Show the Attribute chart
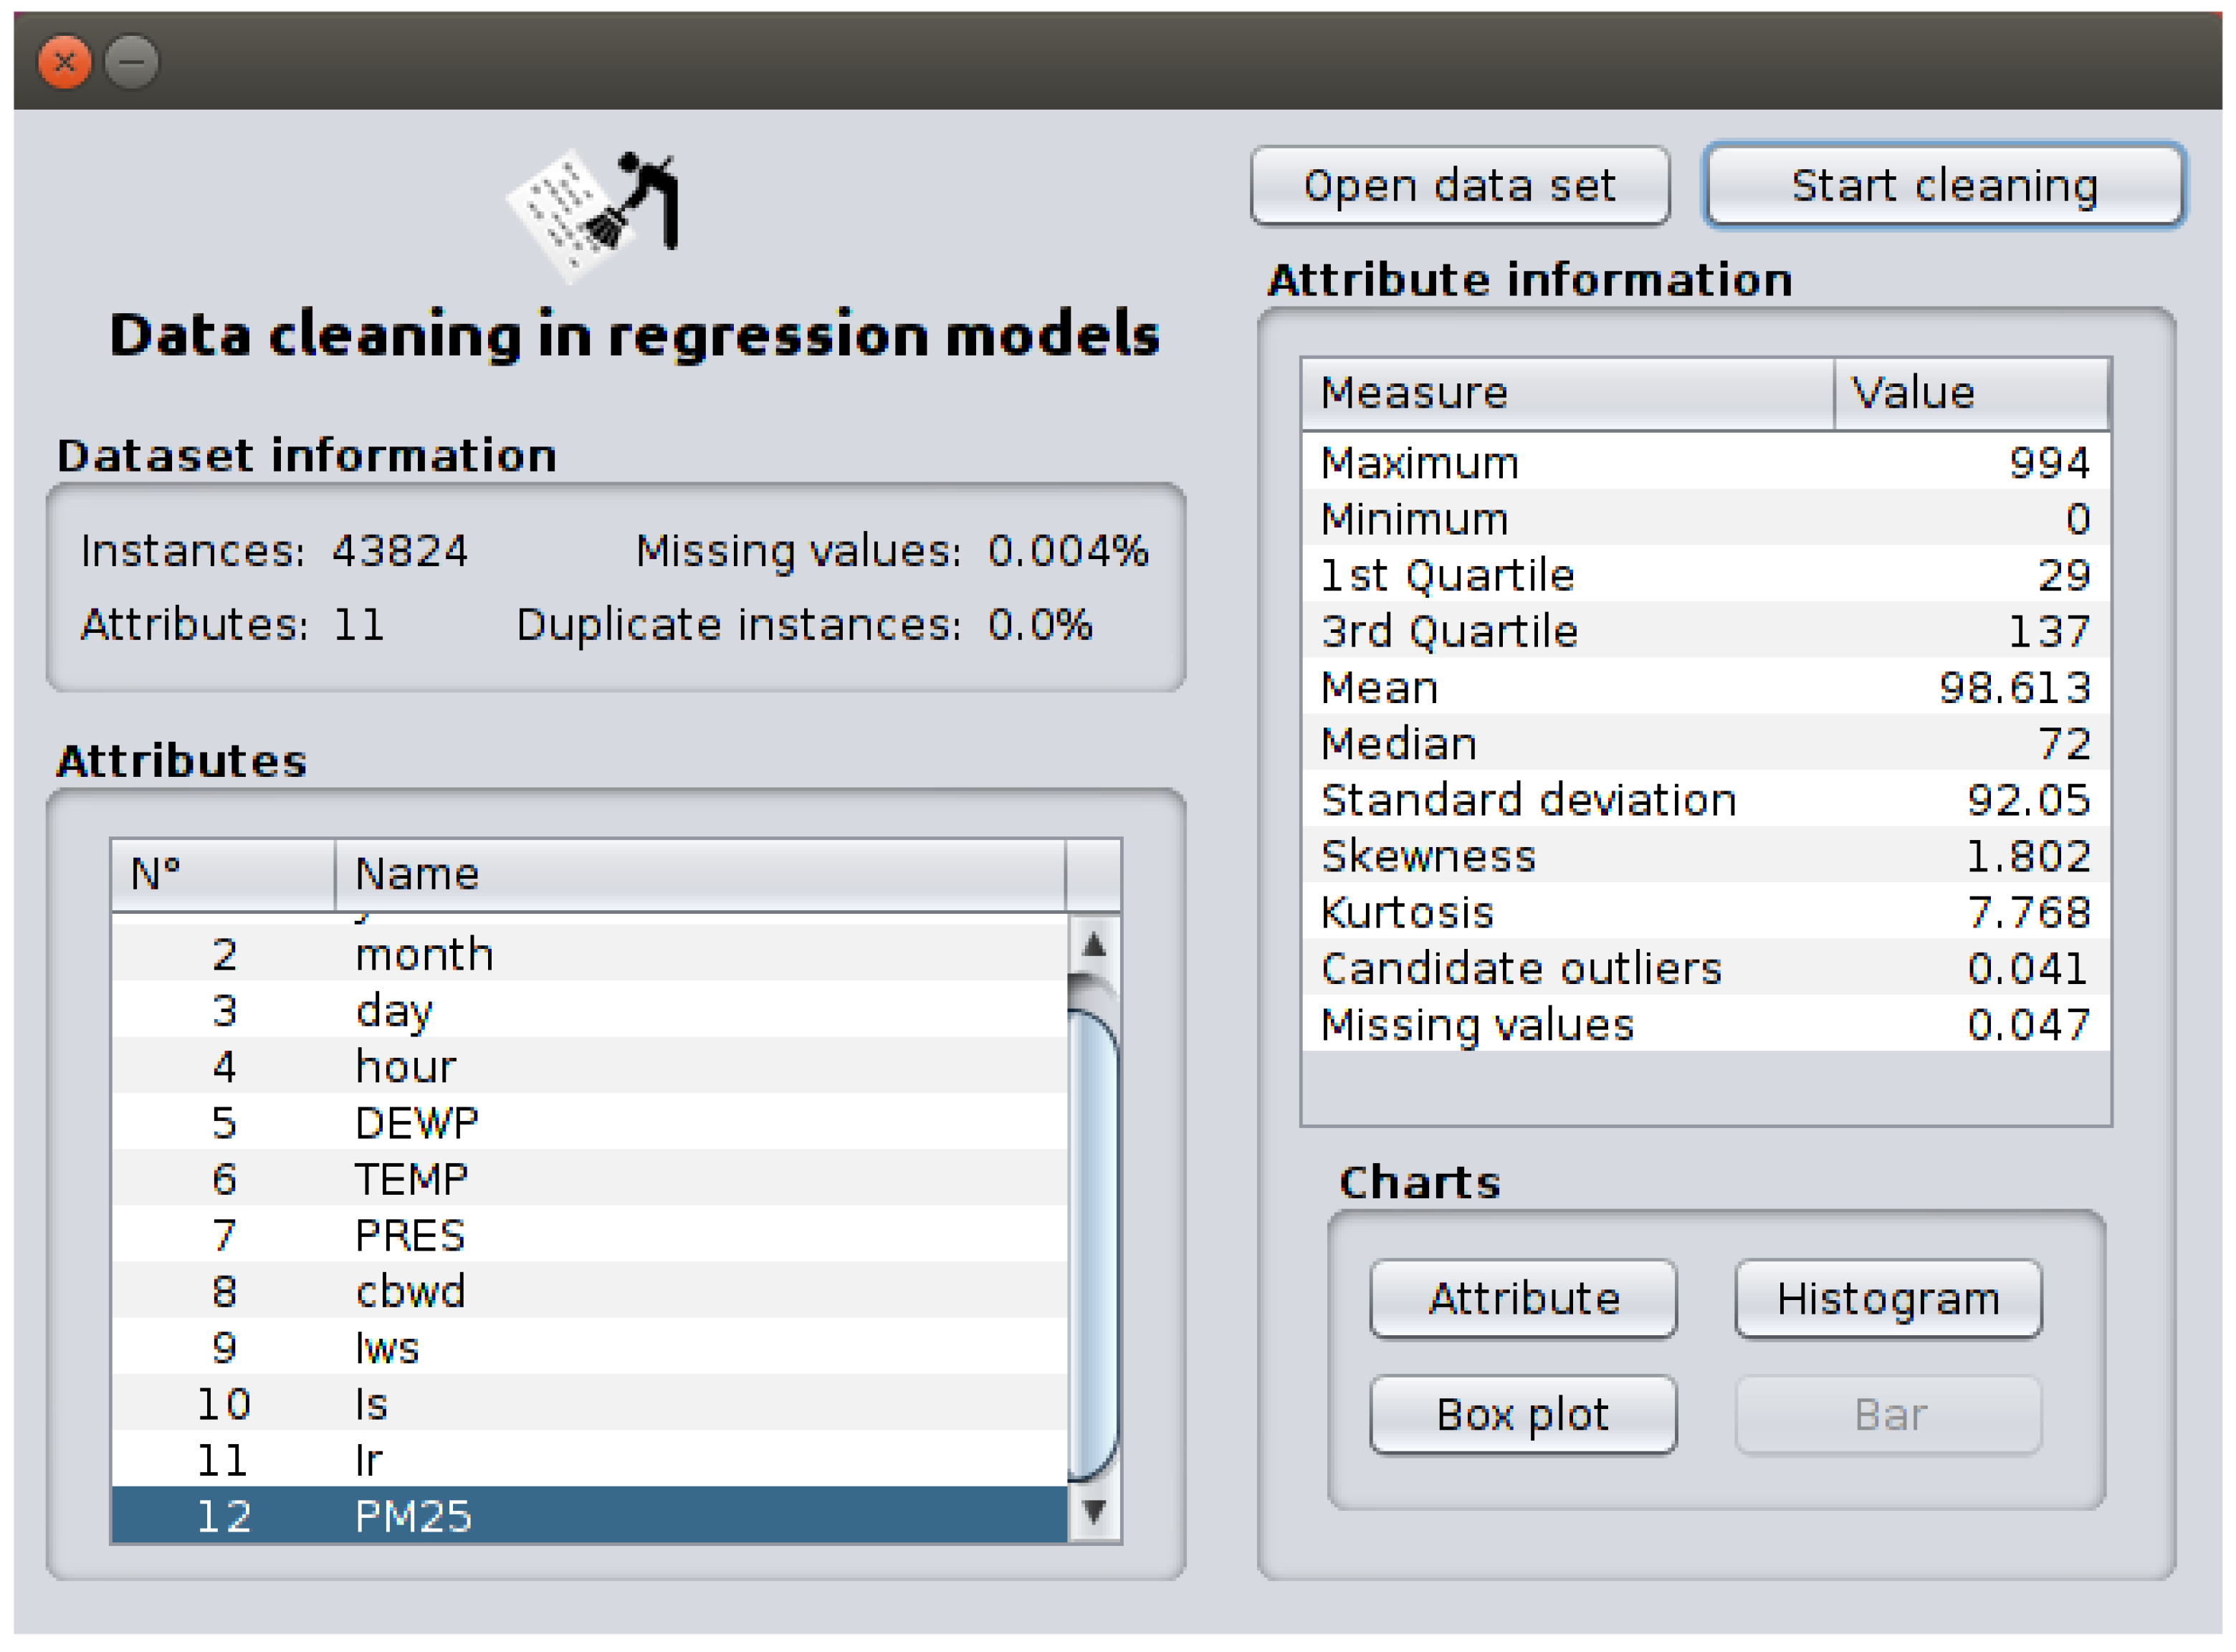This screenshot has width=2236, height=1652. (1523, 1299)
